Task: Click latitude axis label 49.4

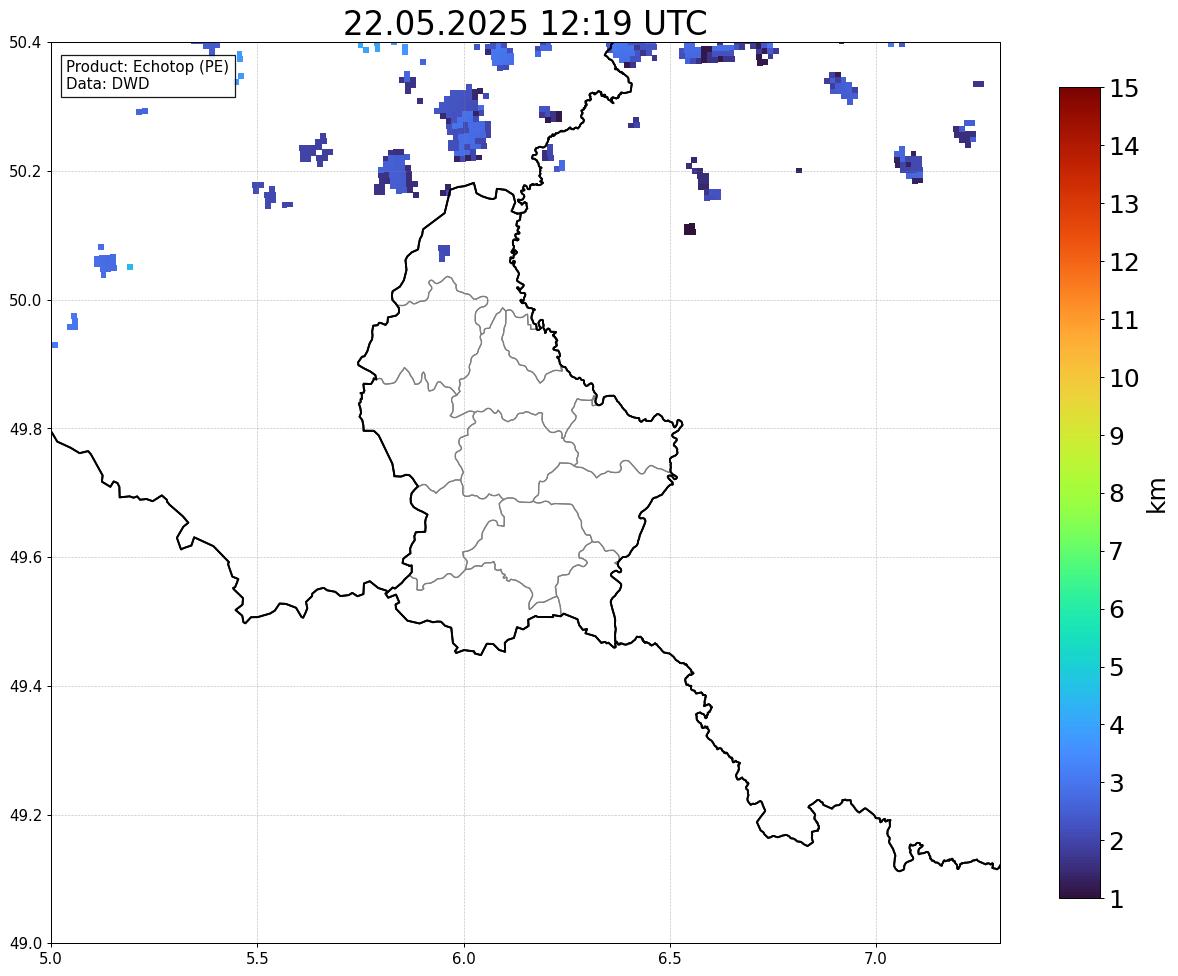Action: pos(25,687)
